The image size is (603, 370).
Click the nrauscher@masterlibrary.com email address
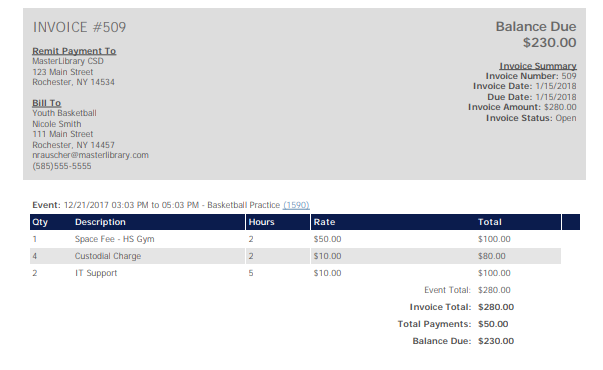(x=90, y=155)
